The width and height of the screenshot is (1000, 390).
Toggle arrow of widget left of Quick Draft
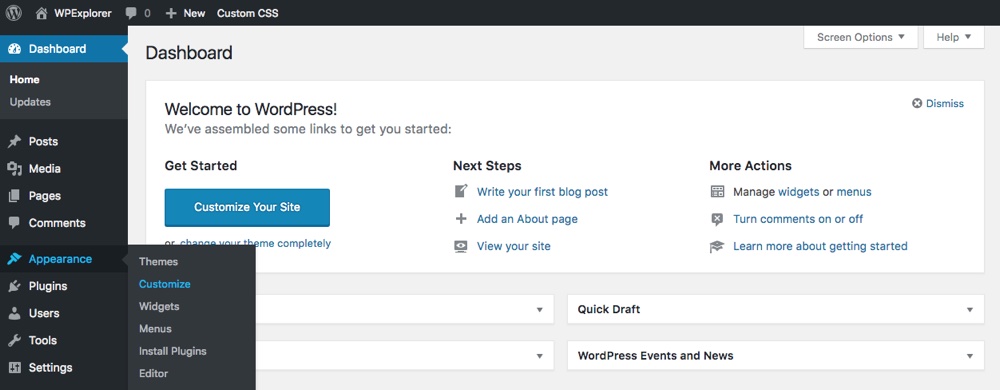tap(540, 310)
